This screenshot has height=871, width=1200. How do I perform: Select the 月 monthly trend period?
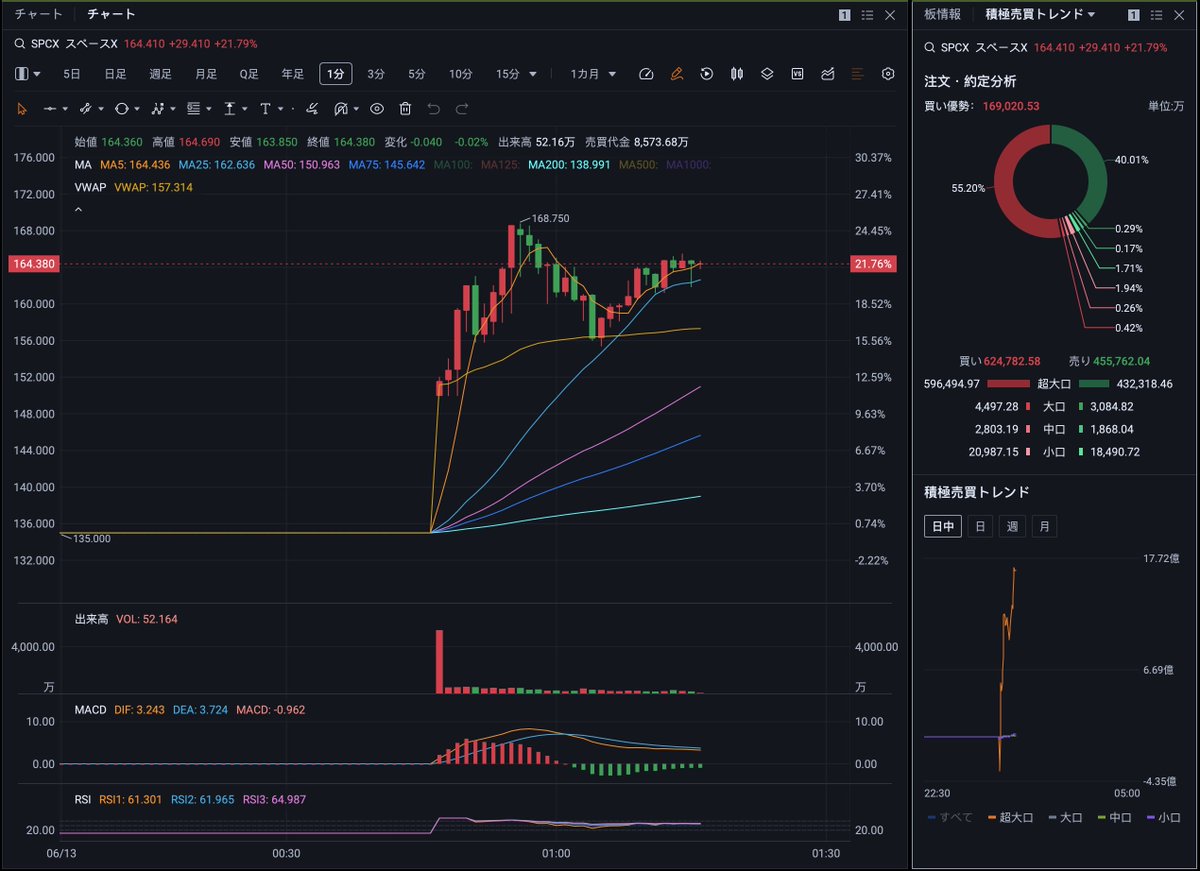coord(1044,526)
